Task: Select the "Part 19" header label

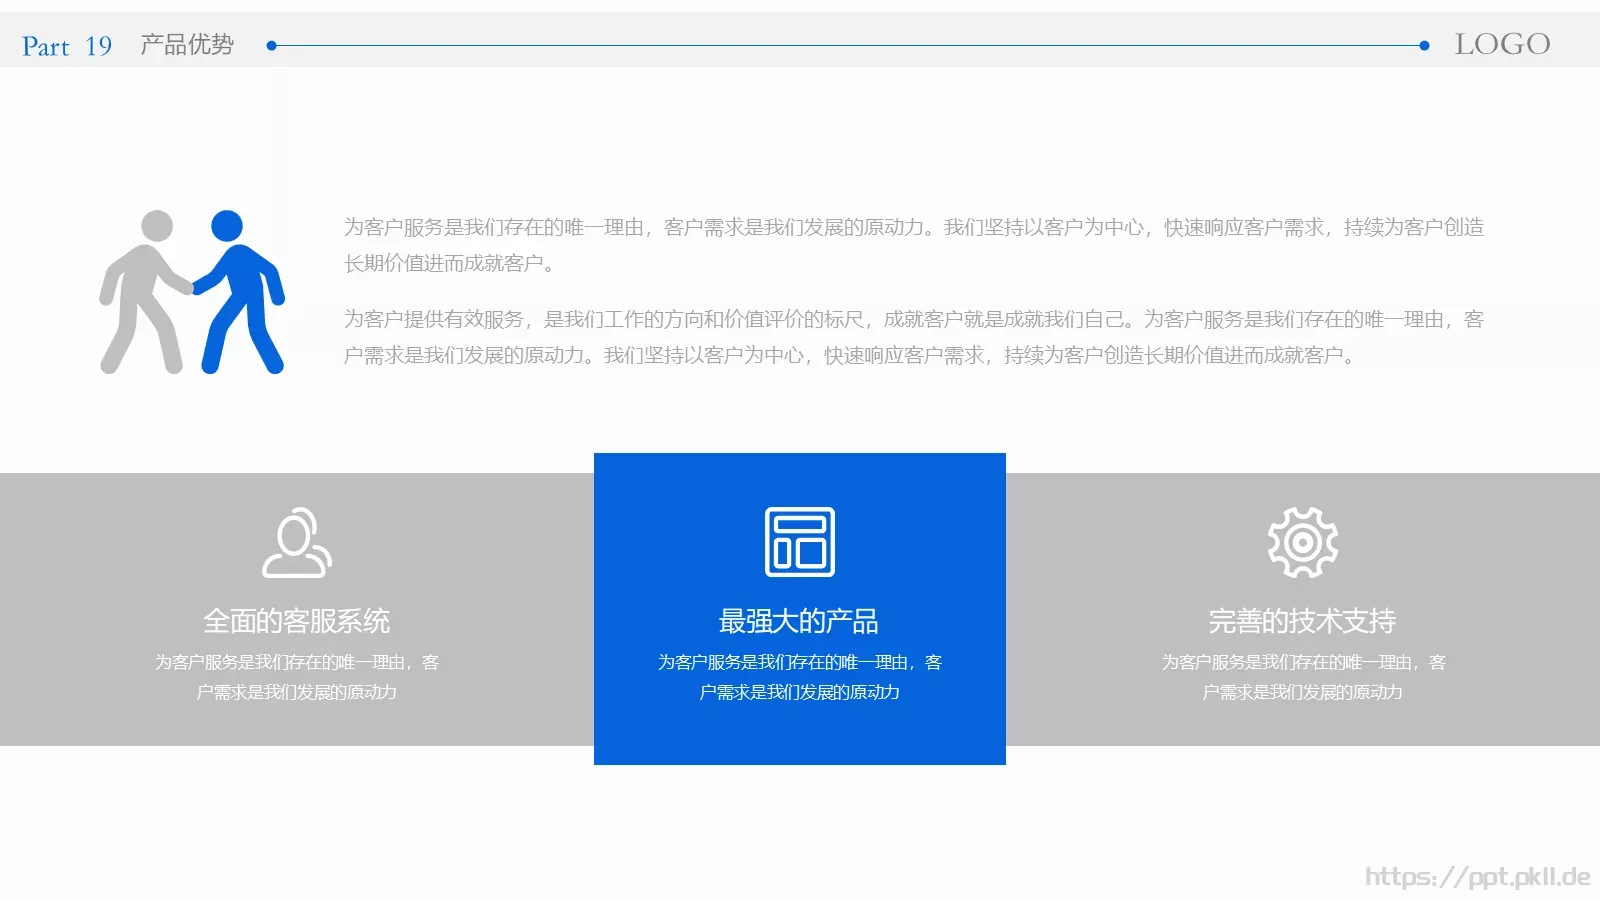Action: pos(67,46)
